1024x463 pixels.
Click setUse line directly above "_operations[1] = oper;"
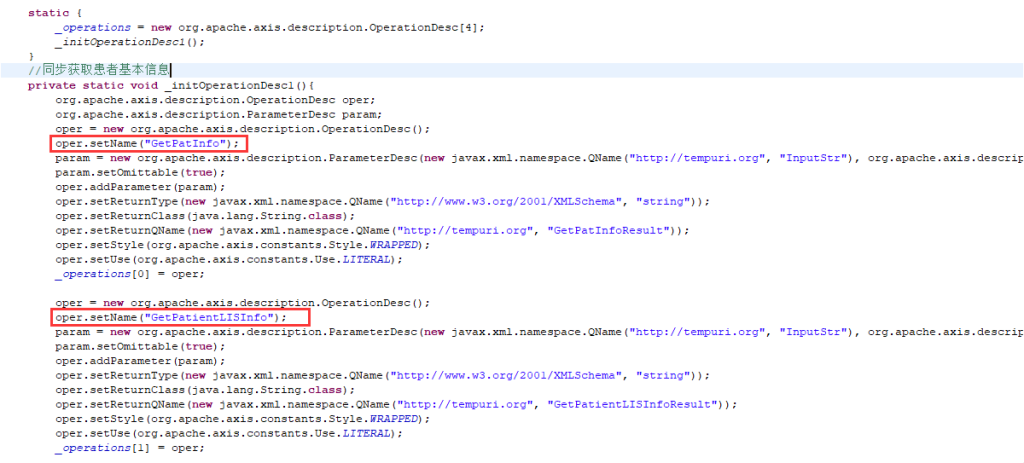[229, 434]
